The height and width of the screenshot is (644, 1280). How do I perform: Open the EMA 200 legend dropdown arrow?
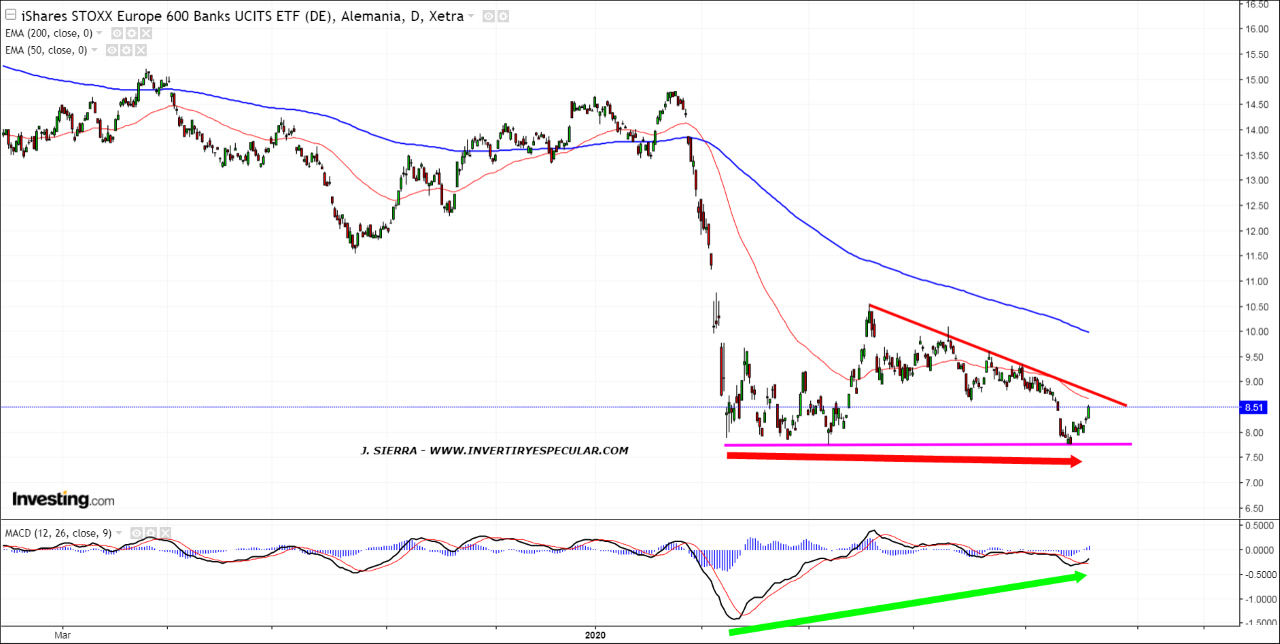pos(99,33)
